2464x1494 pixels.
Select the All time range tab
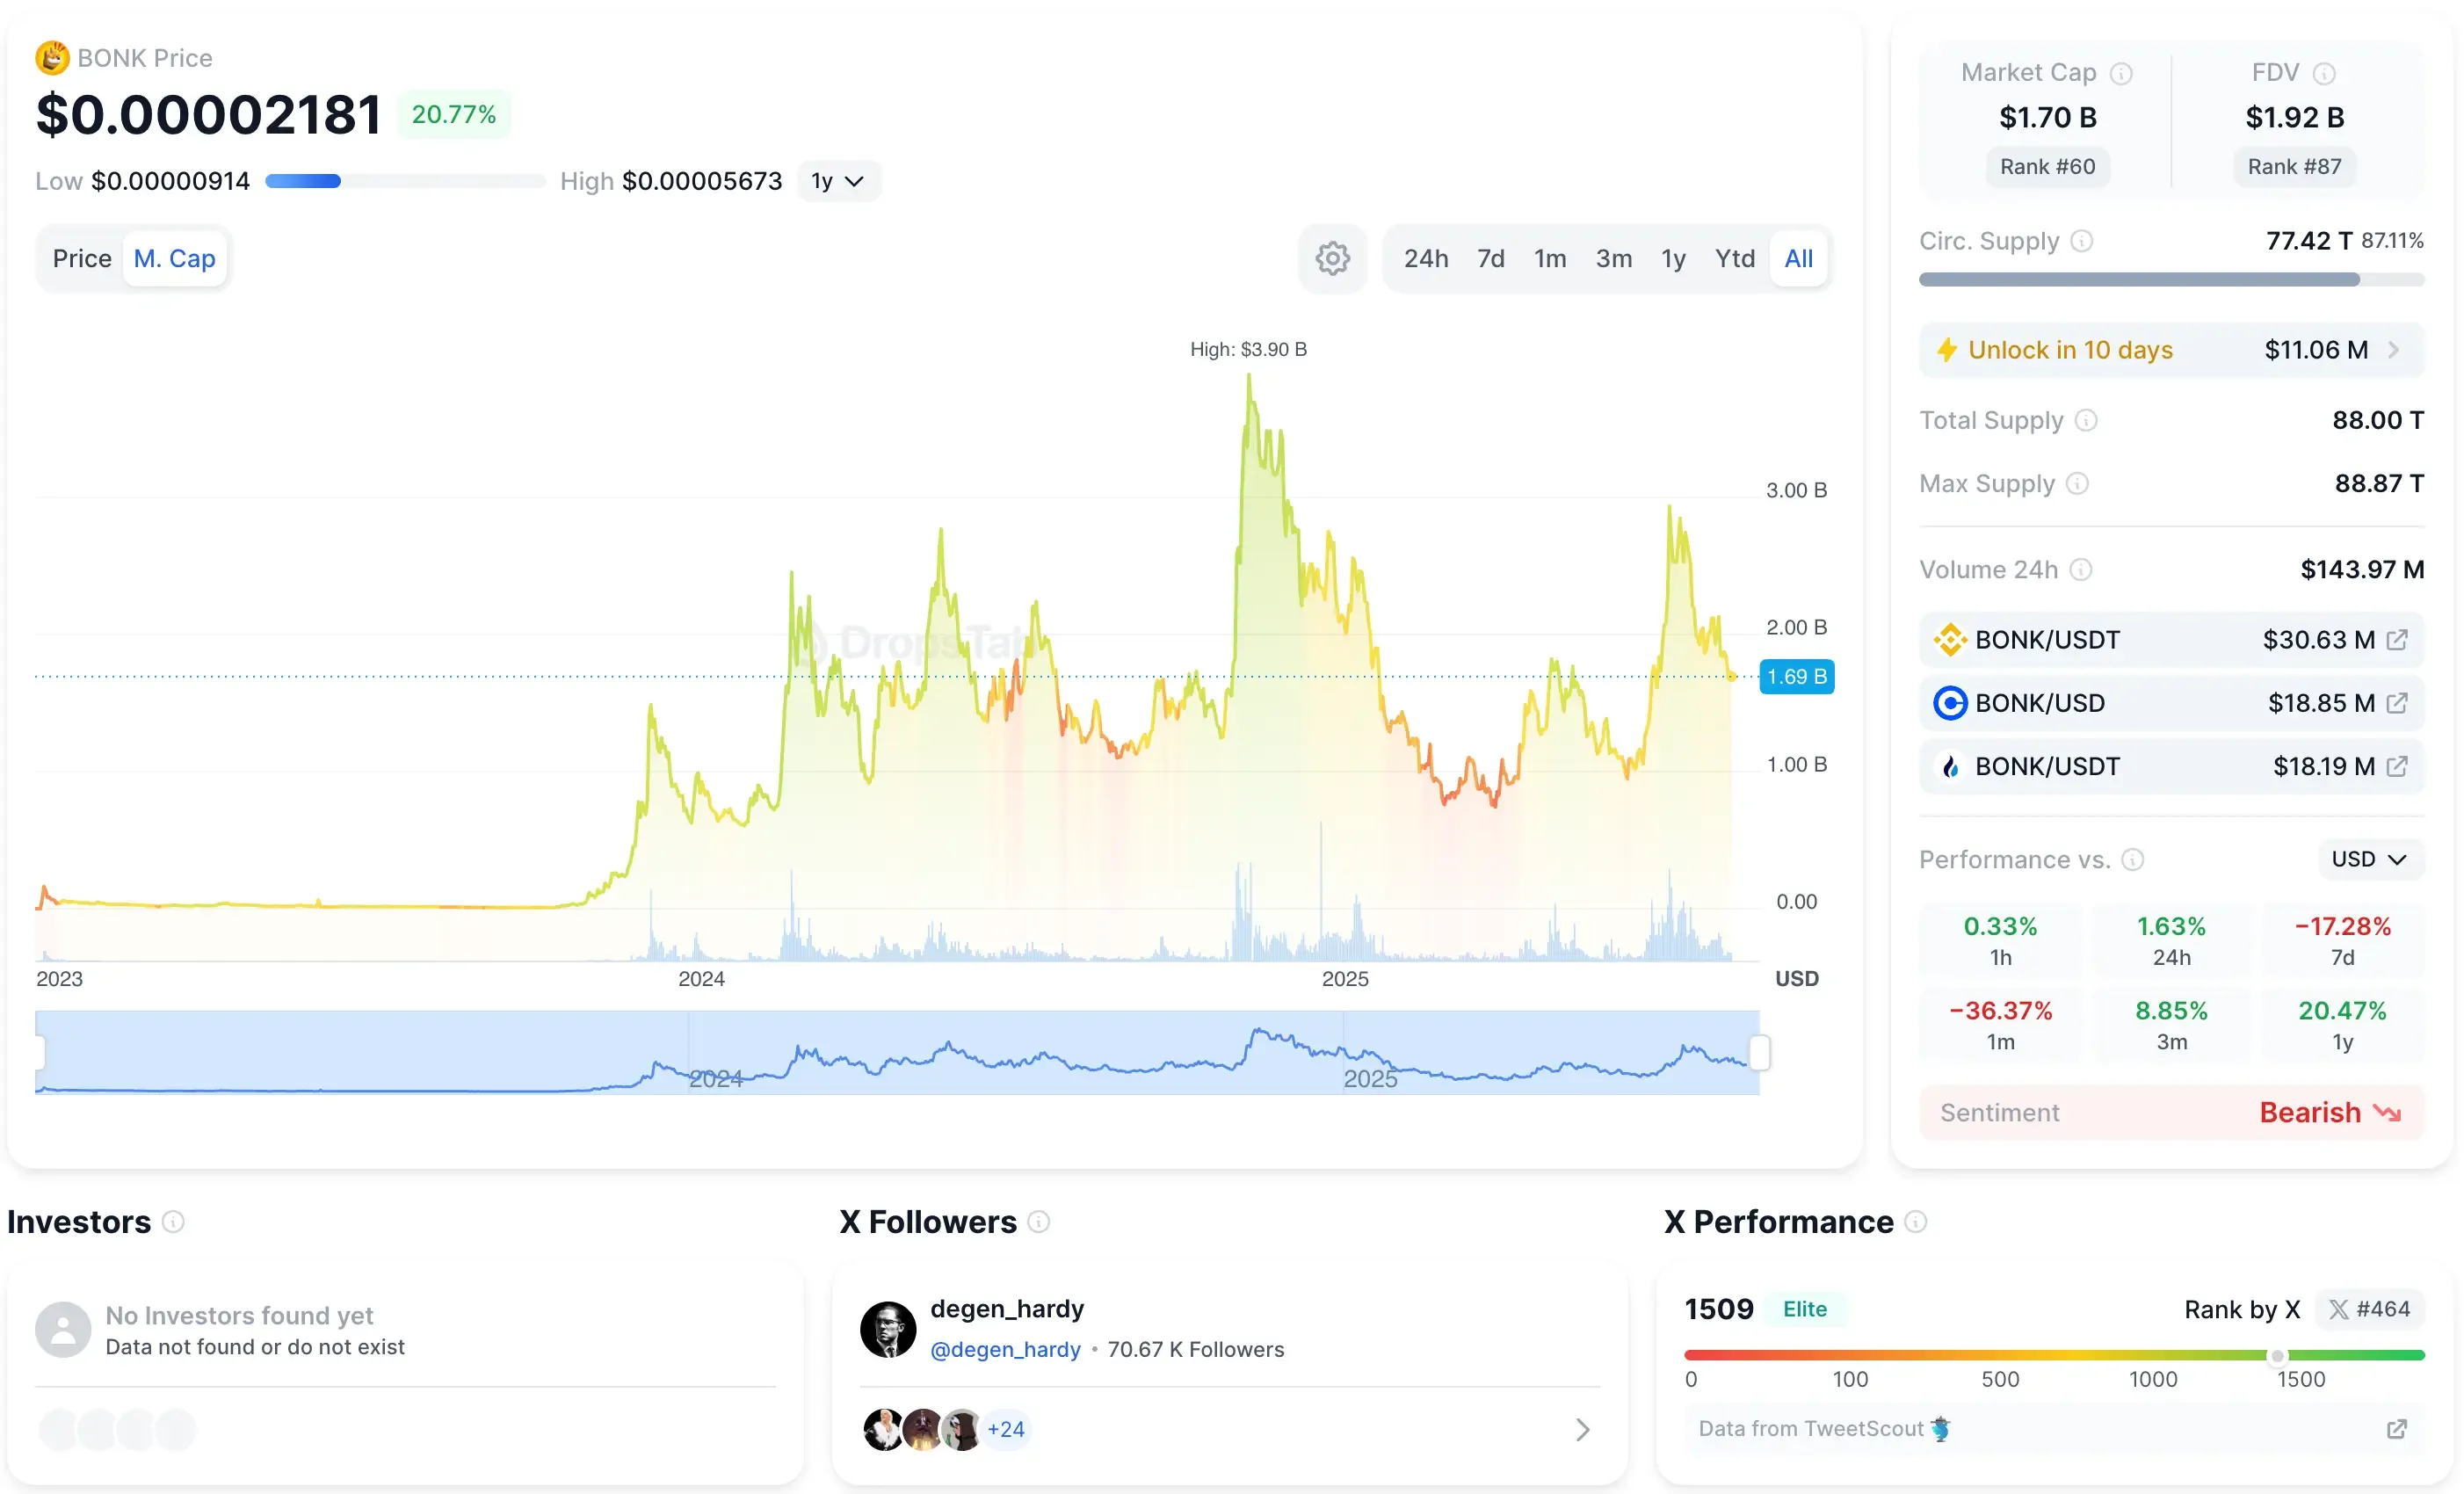pyautogui.click(x=1798, y=259)
